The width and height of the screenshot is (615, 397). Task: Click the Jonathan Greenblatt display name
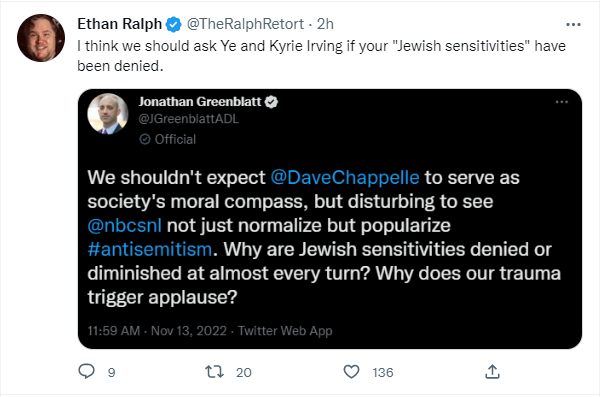[200, 102]
